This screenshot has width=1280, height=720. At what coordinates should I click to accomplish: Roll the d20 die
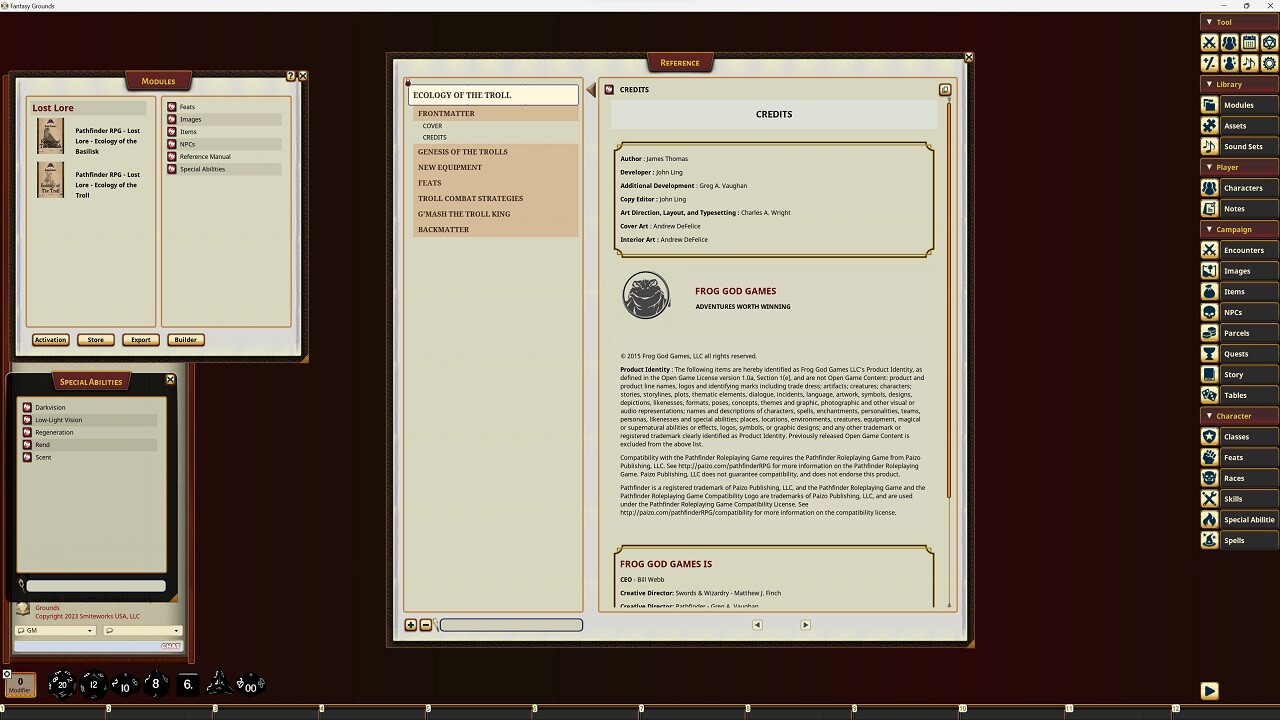pos(61,684)
